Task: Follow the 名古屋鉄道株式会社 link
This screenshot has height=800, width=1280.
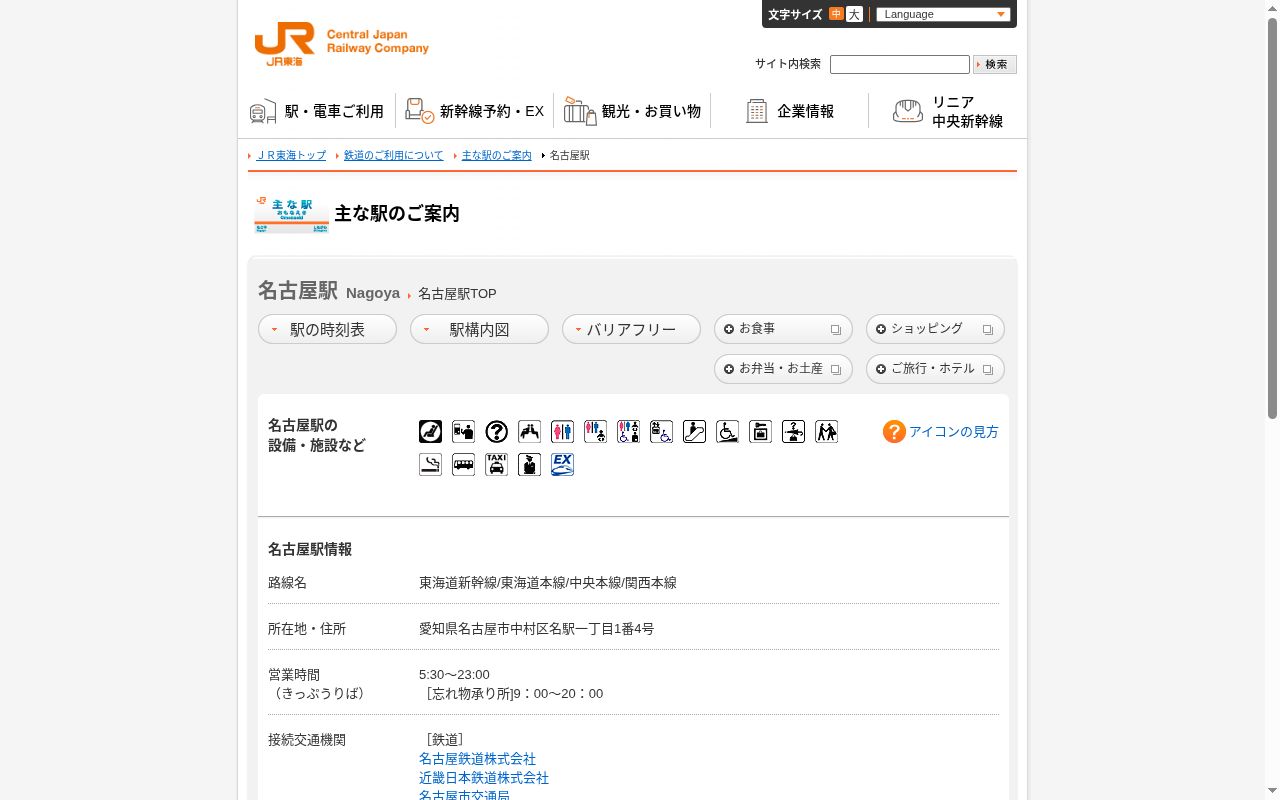Action: pyautogui.click(x=477, y=759)
